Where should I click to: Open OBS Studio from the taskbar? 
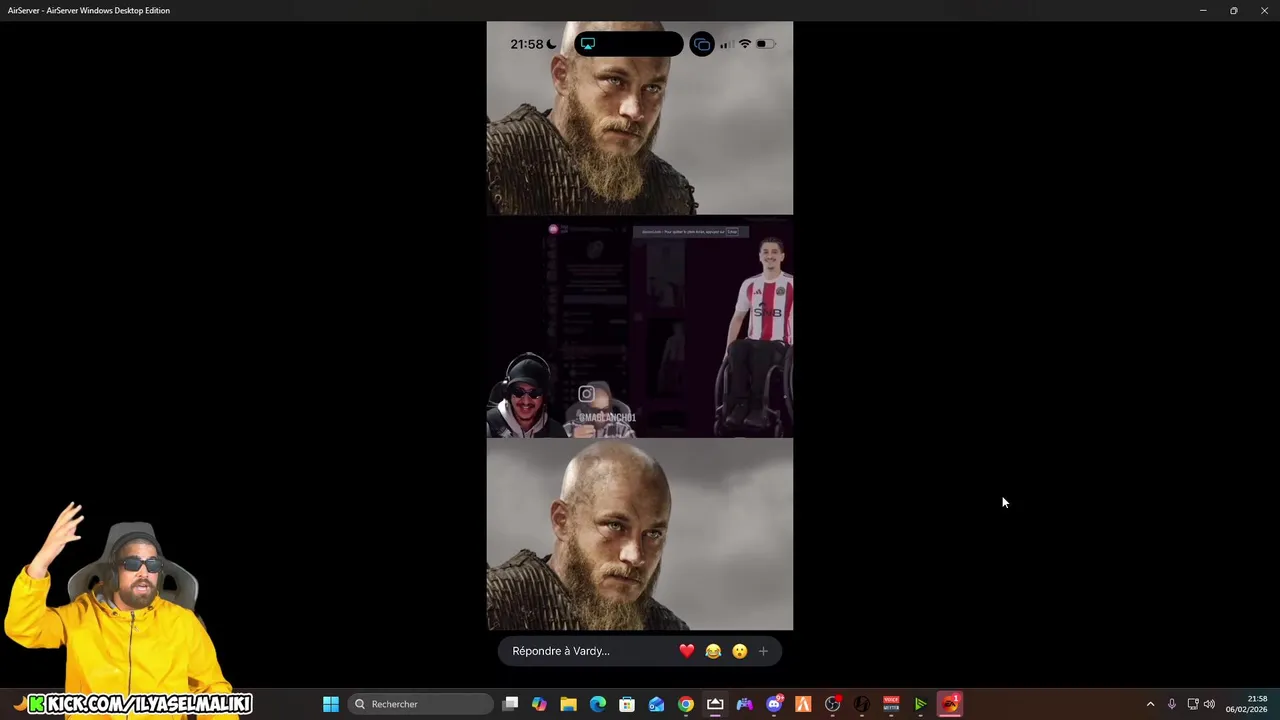[832, 704]
